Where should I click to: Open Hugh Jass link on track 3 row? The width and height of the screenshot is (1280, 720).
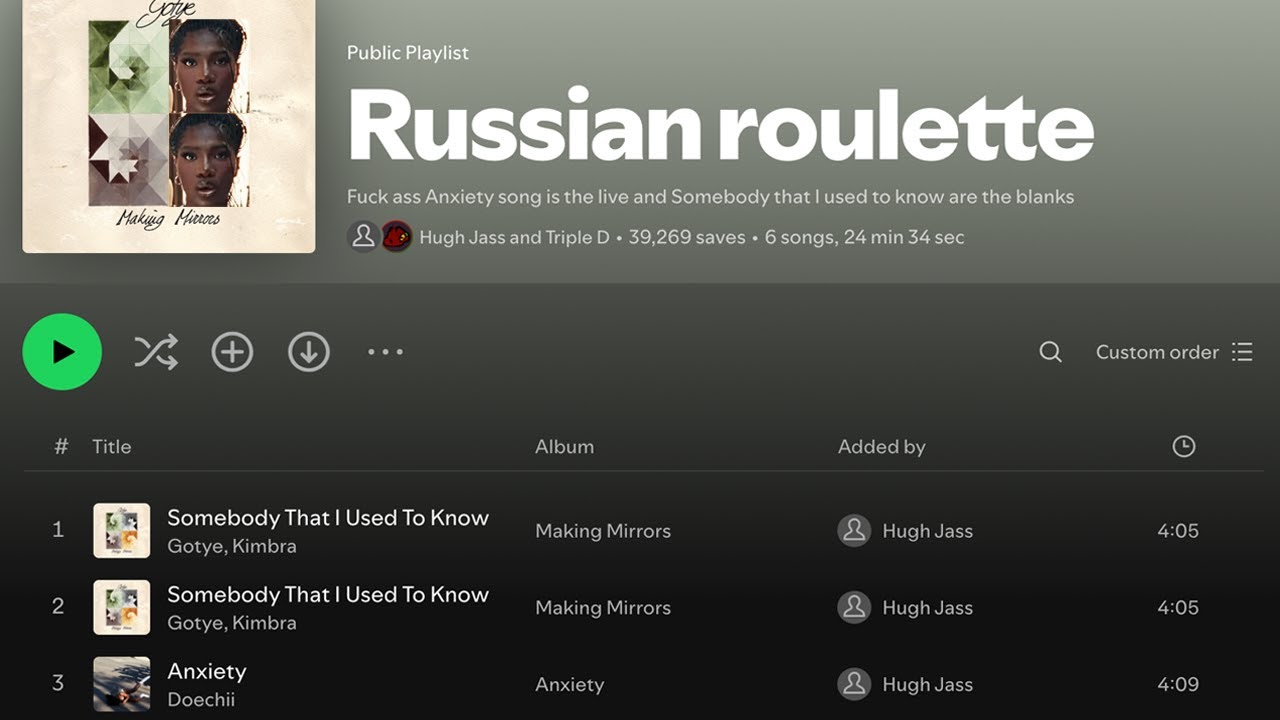coord(927,685)
